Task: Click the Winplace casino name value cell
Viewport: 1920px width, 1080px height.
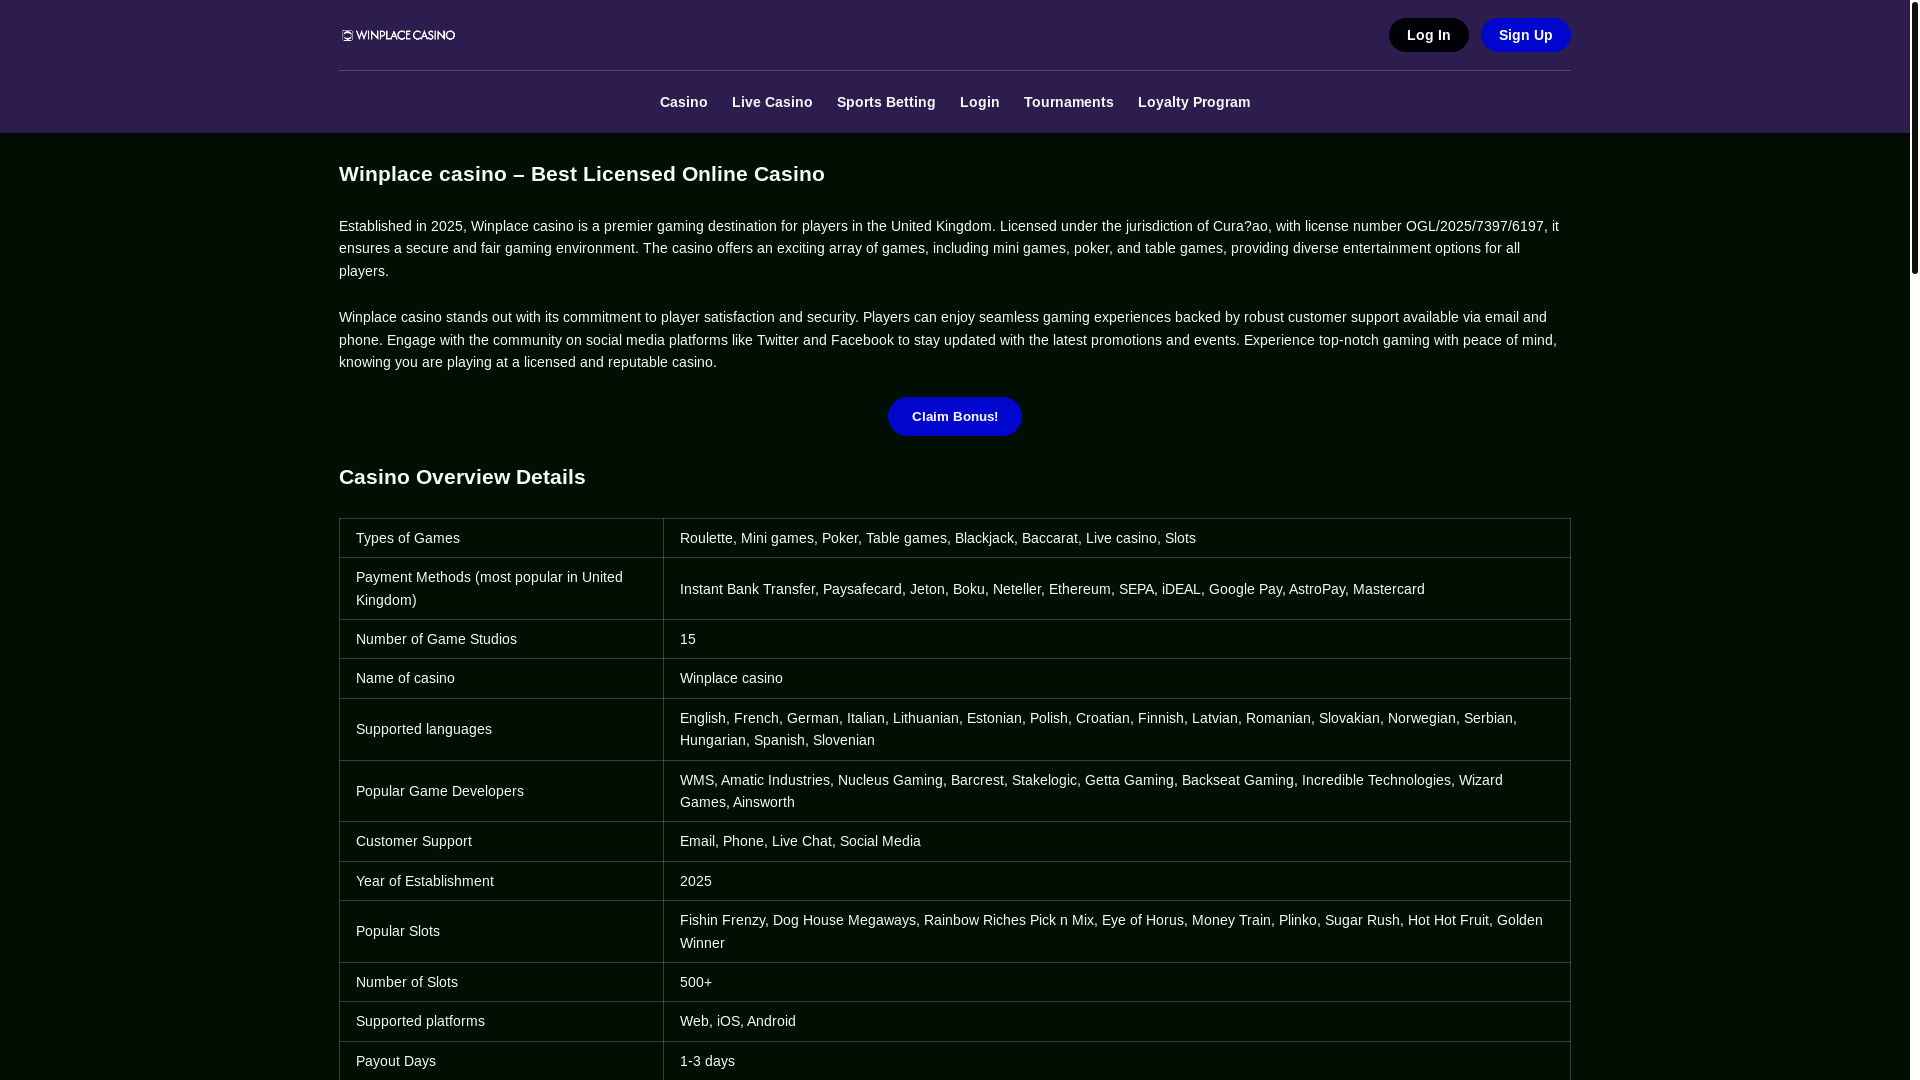Action: pyautogui.click(x=1117, y=678)
